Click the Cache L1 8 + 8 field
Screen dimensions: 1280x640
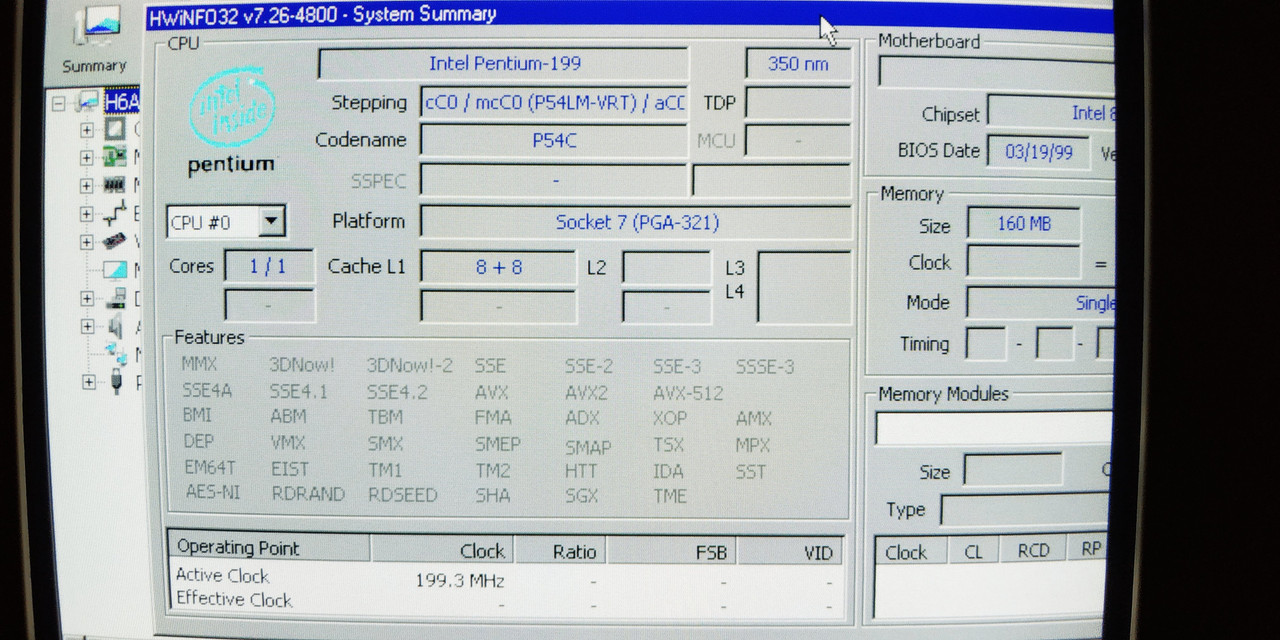498,267
